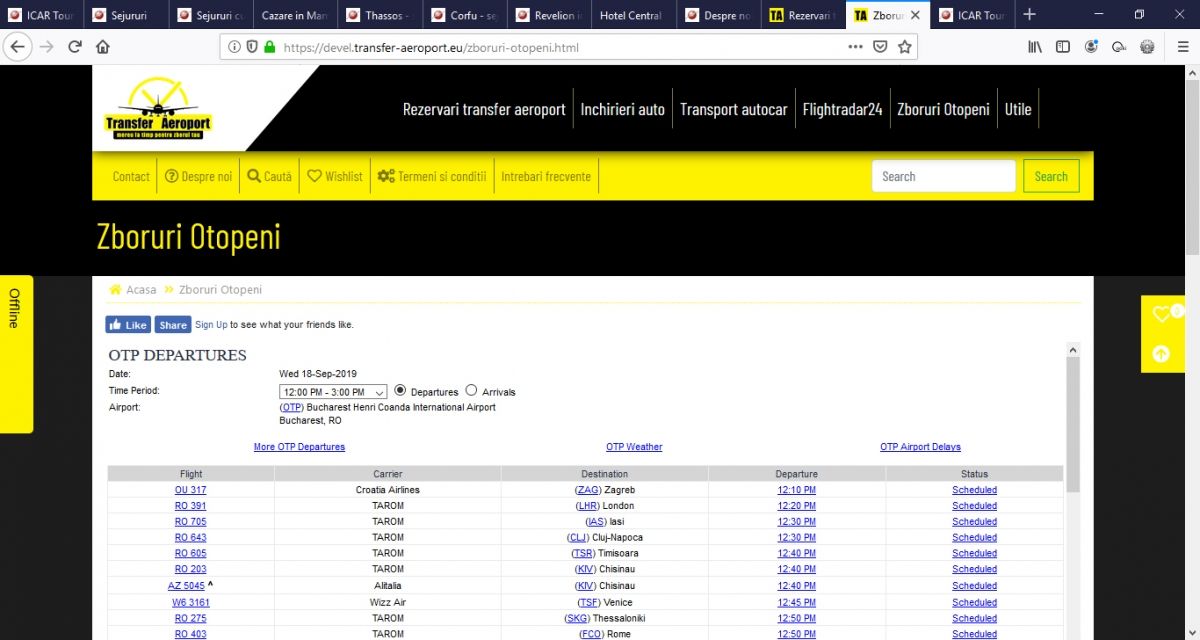
Task: Open Flightradar24 in the main menu
Action: (x=842, y=110)
